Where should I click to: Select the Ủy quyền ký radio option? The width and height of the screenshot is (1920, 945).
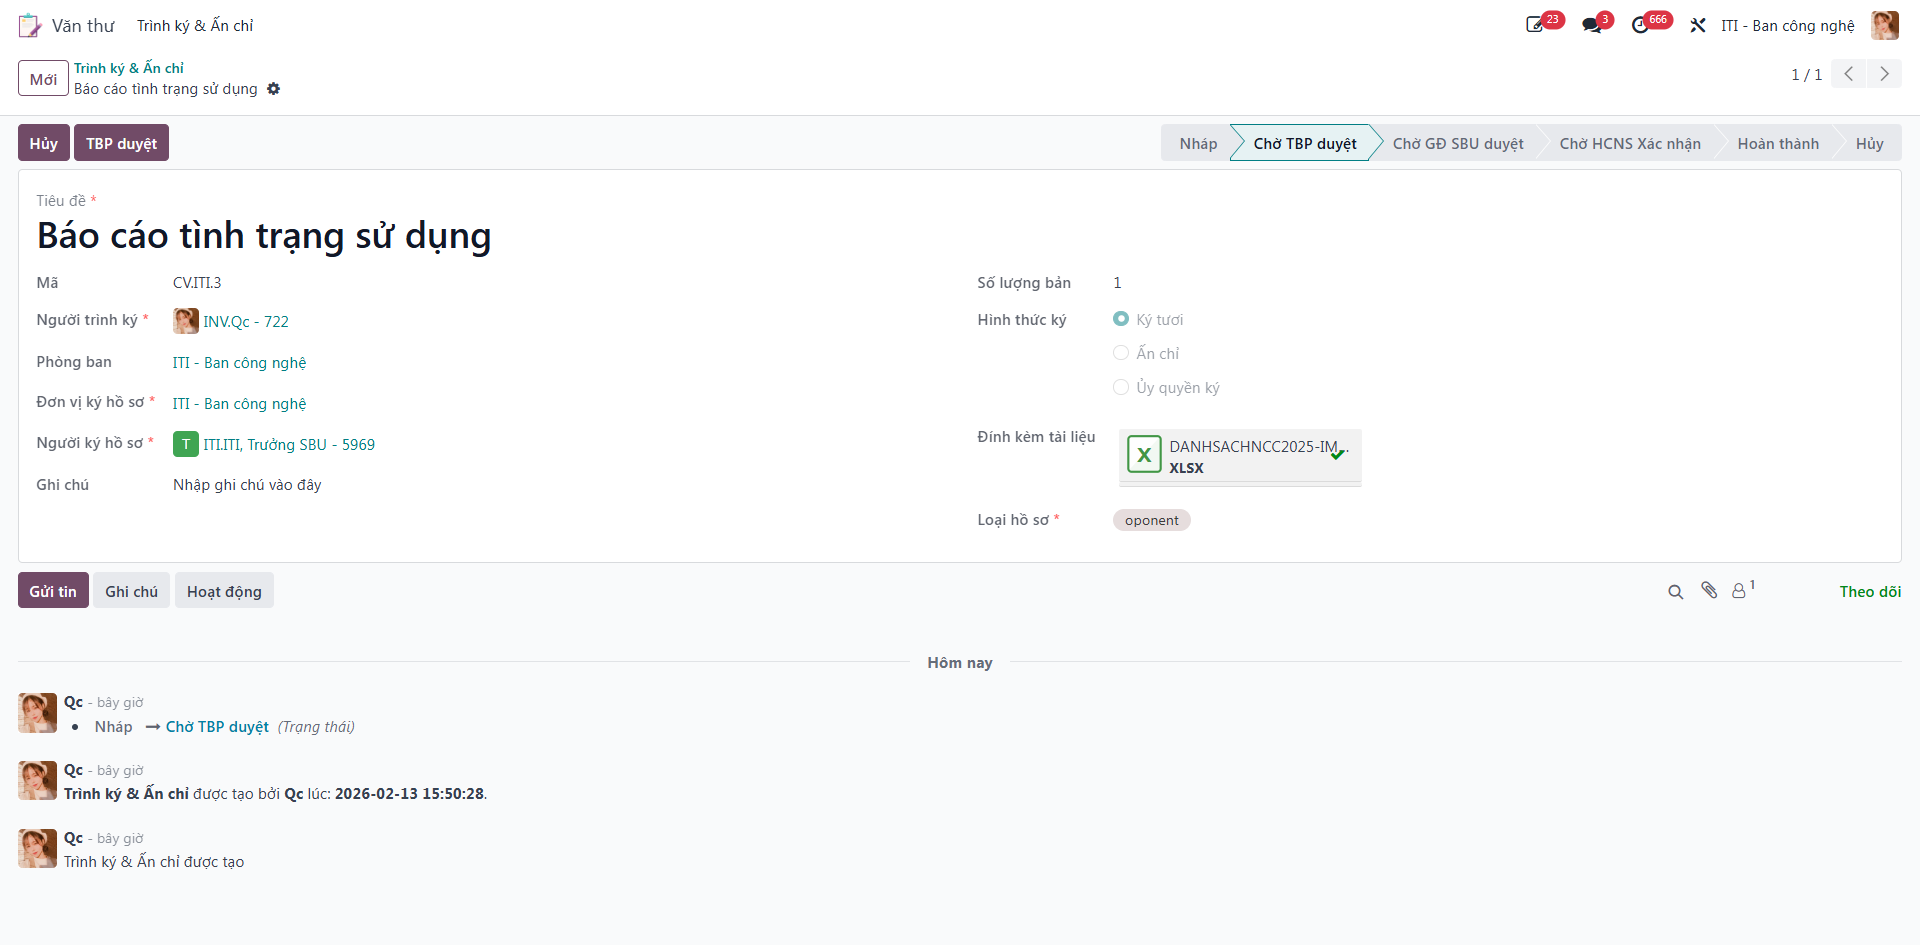[1121, 387]
